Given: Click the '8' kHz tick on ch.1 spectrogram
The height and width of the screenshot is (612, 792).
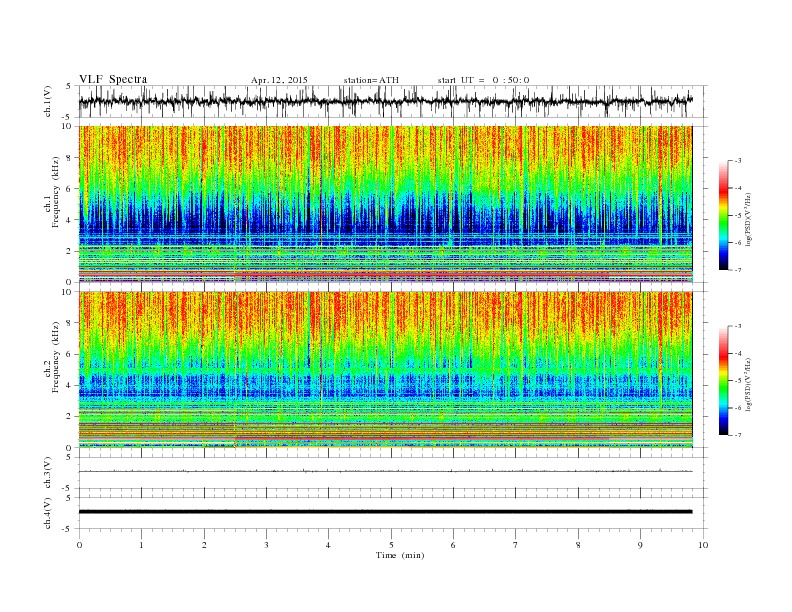Looking at the screenshot, I should [x=70, y=158].
